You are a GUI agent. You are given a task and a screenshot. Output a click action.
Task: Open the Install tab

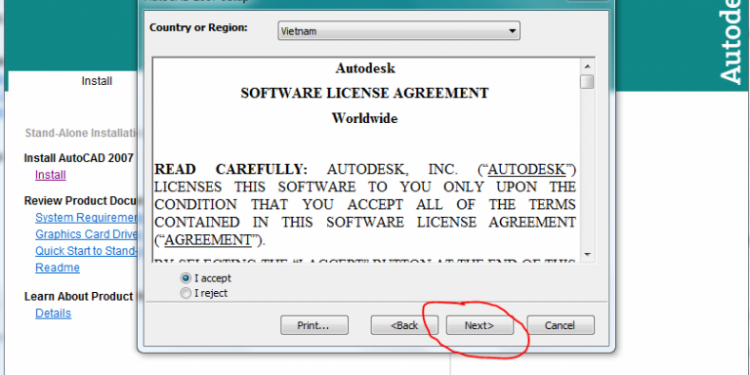pyautogui.click(x=97, y=81)
